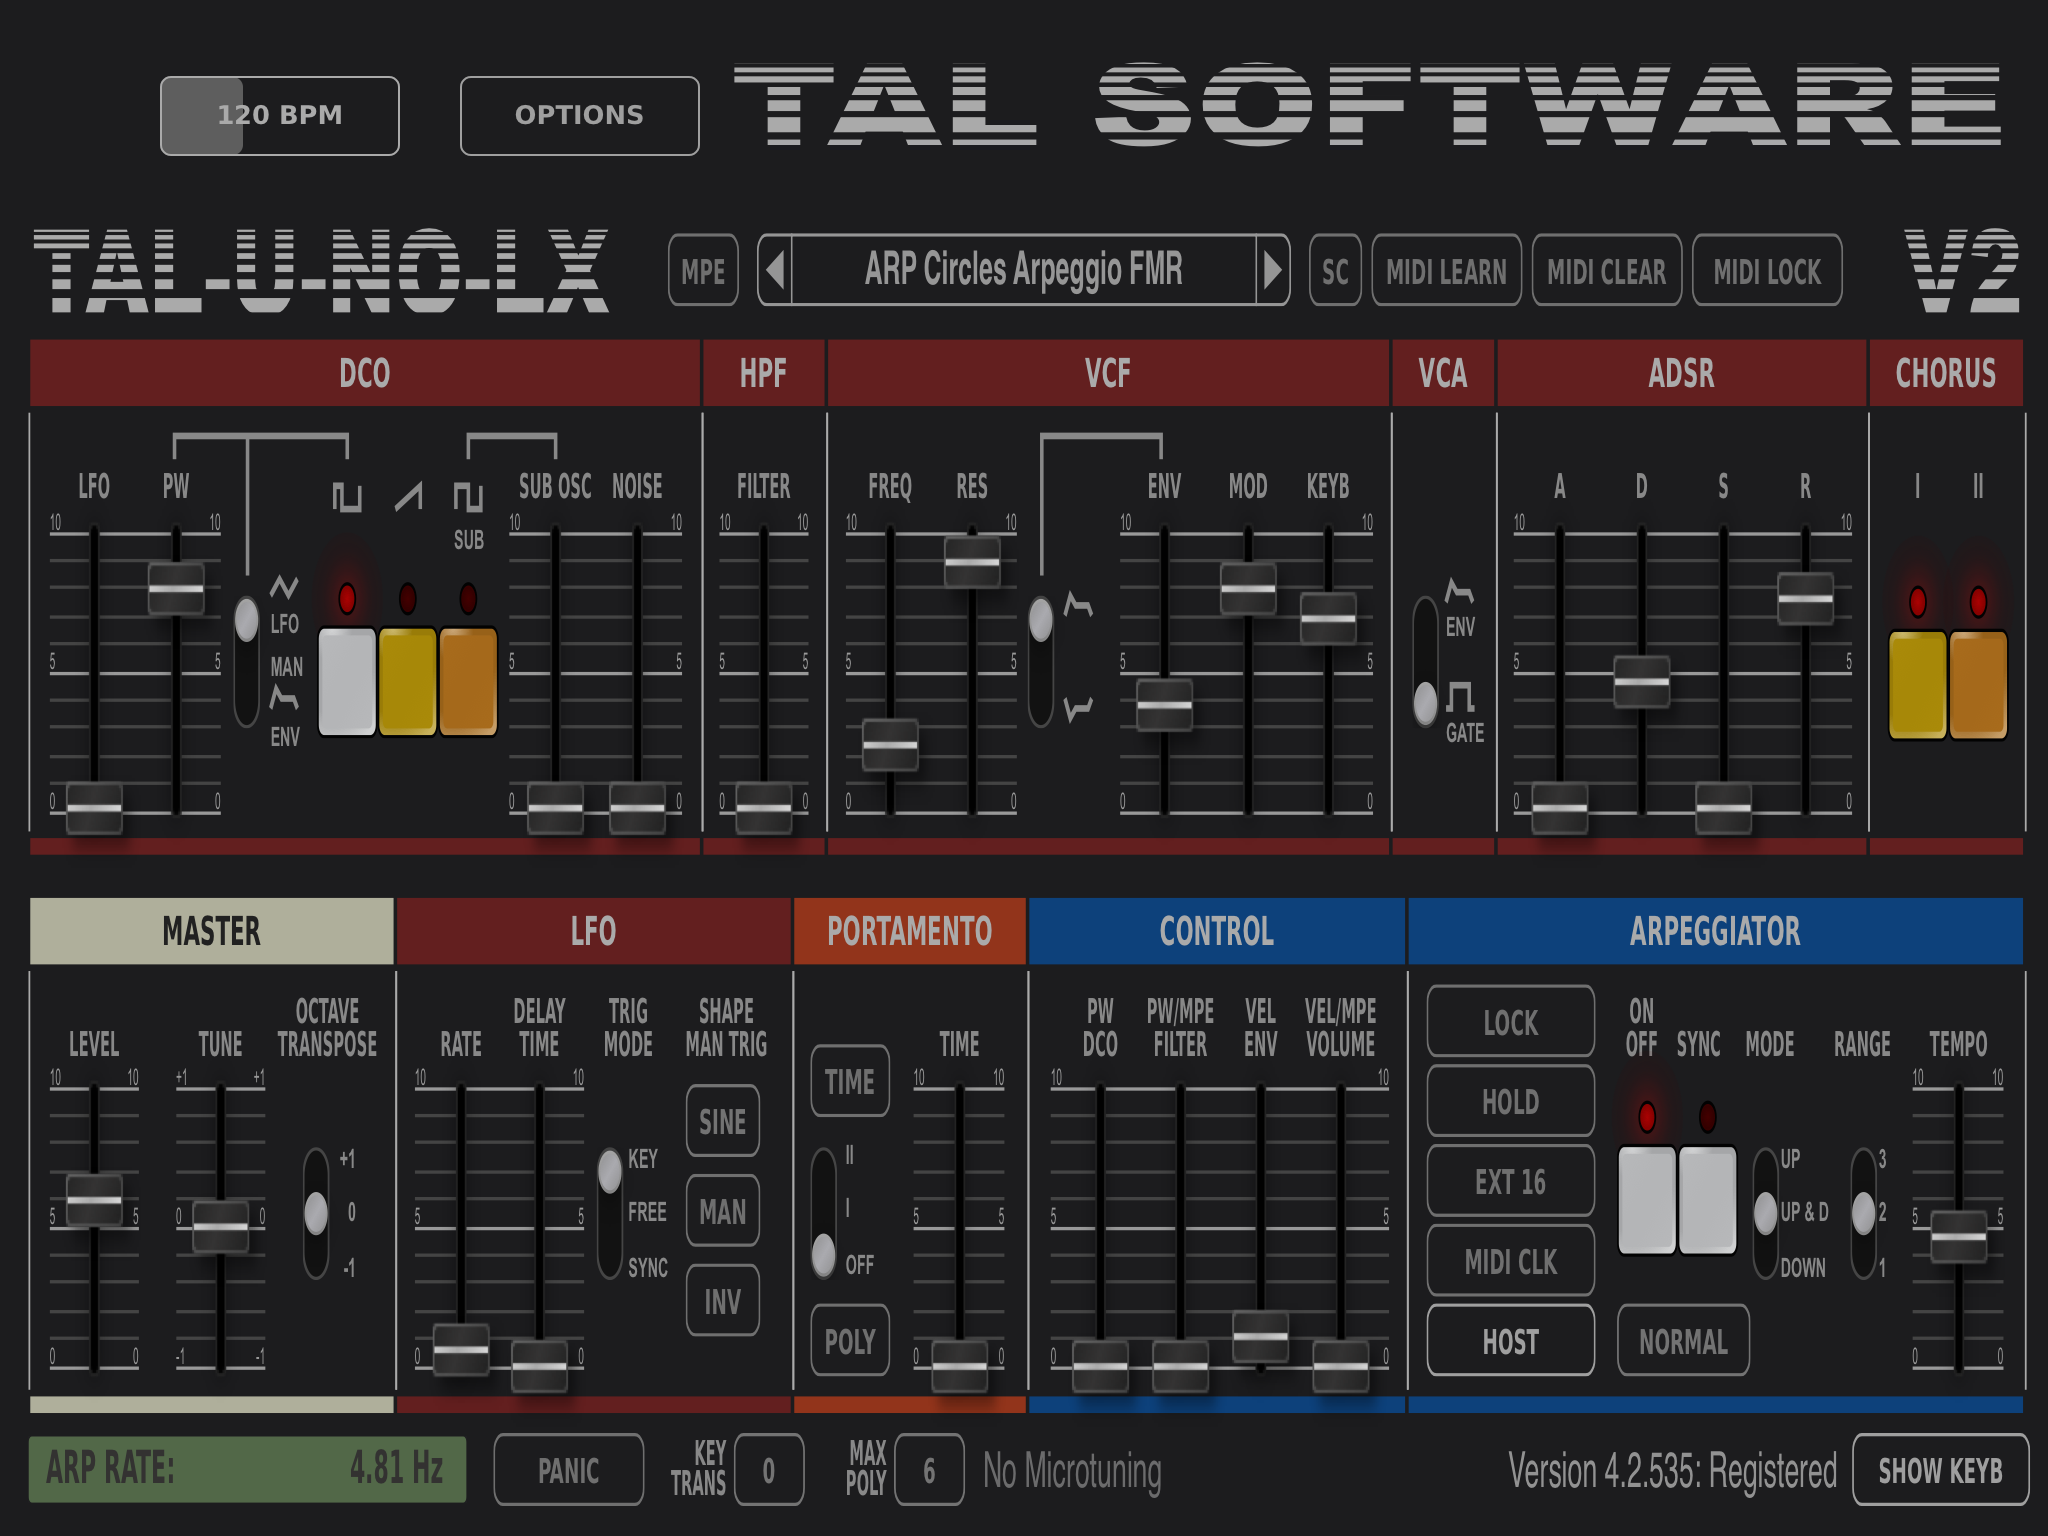The image size is (2048, 1536).
Task: Toggle the arpeggiator SYNC button
Action: tap(1708, 1200)
